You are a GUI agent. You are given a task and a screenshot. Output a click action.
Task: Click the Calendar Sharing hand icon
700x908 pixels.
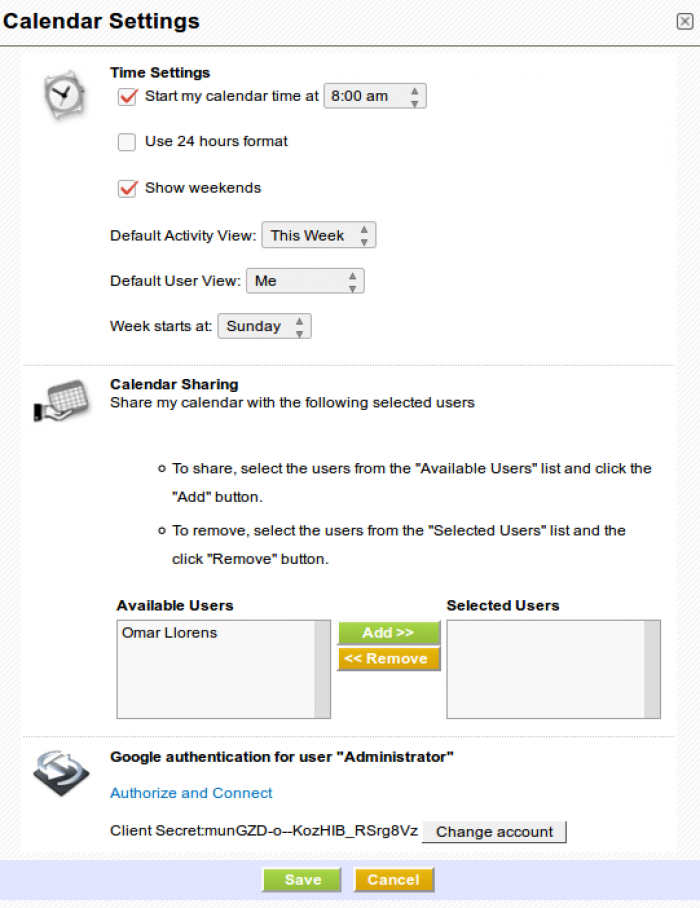pyautogui.click(x=61, y=402)
